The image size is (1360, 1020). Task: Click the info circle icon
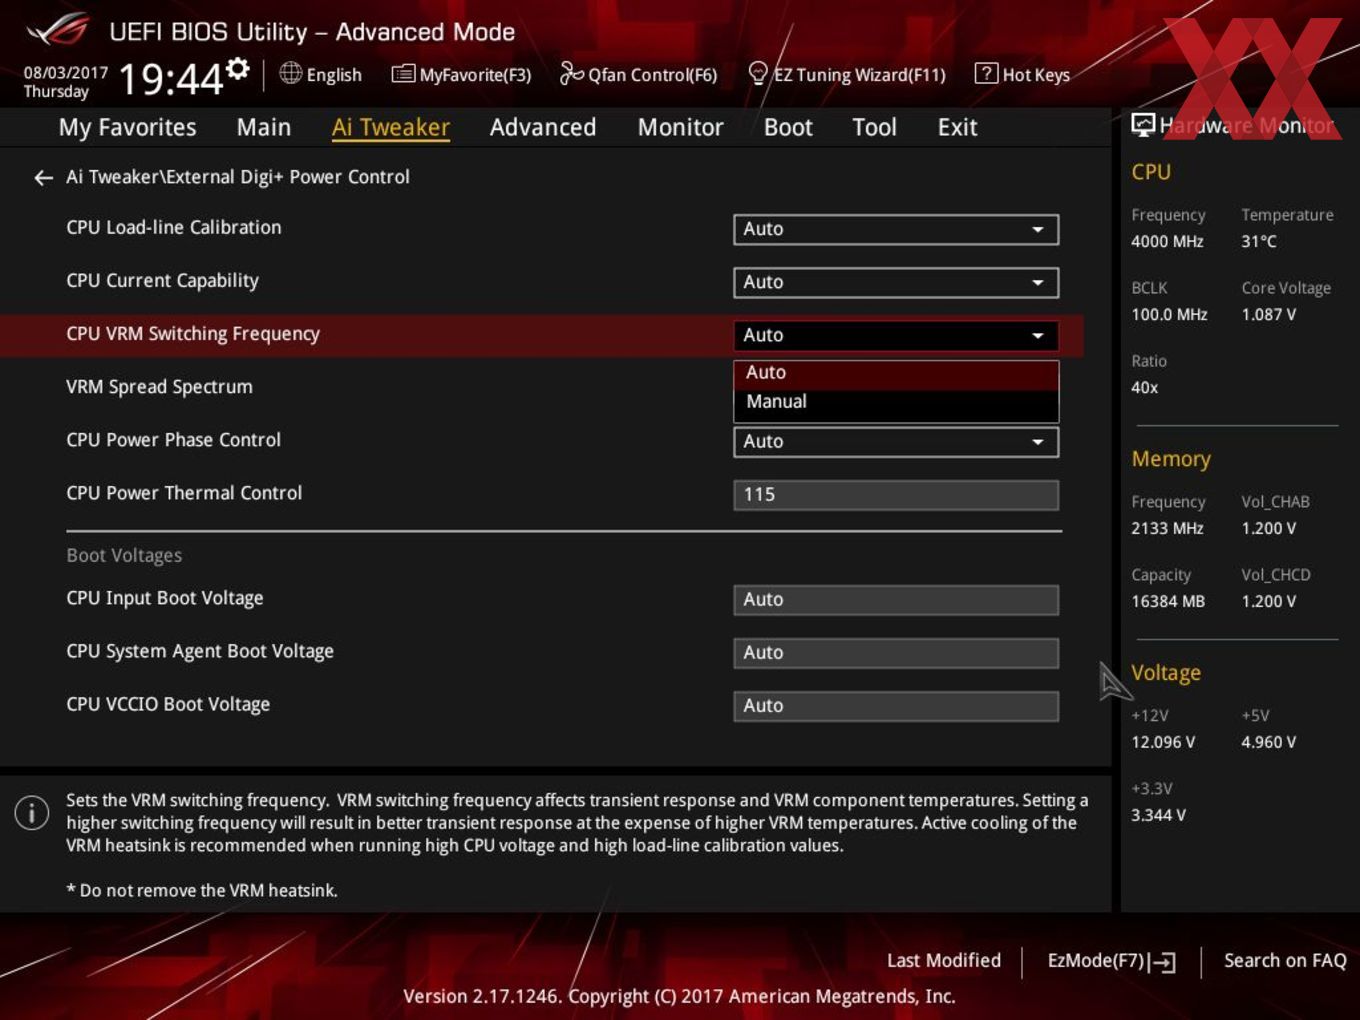point(32,812)
